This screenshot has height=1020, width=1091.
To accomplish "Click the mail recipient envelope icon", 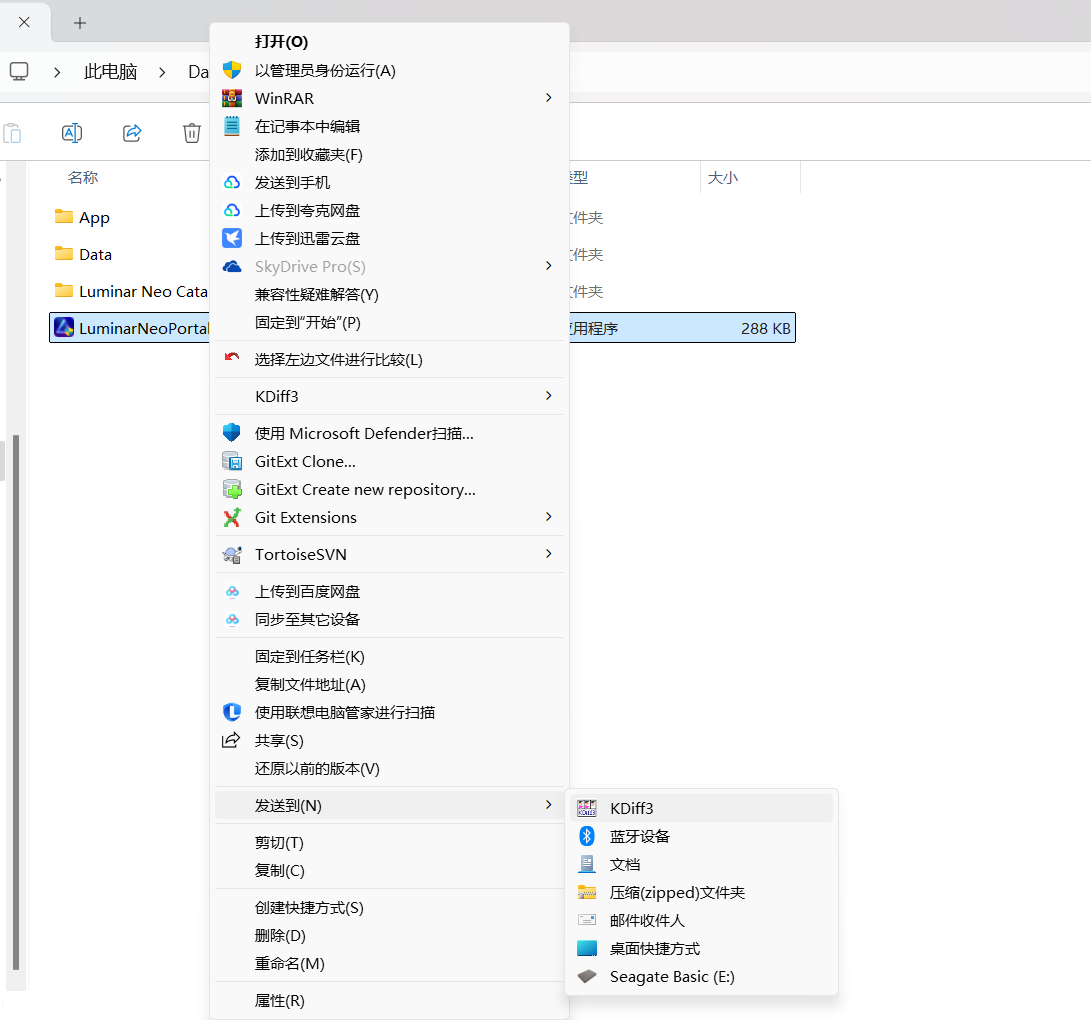I will (x=587, y=920).
